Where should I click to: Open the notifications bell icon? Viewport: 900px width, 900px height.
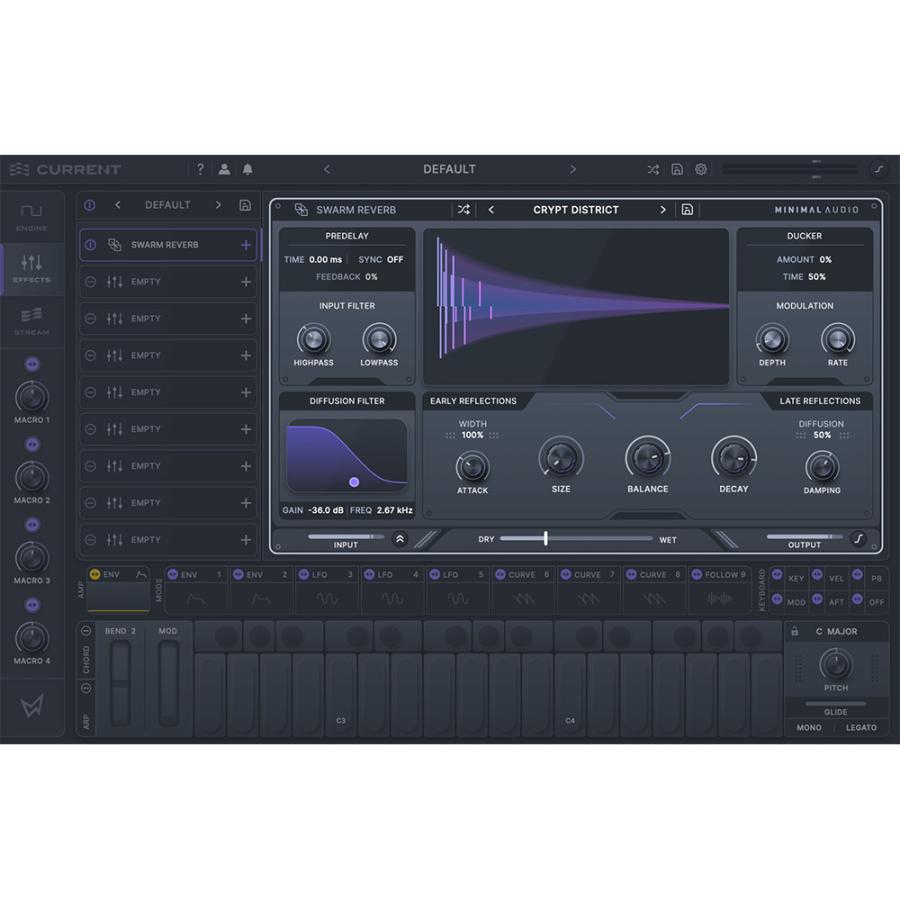click(247, 169)
